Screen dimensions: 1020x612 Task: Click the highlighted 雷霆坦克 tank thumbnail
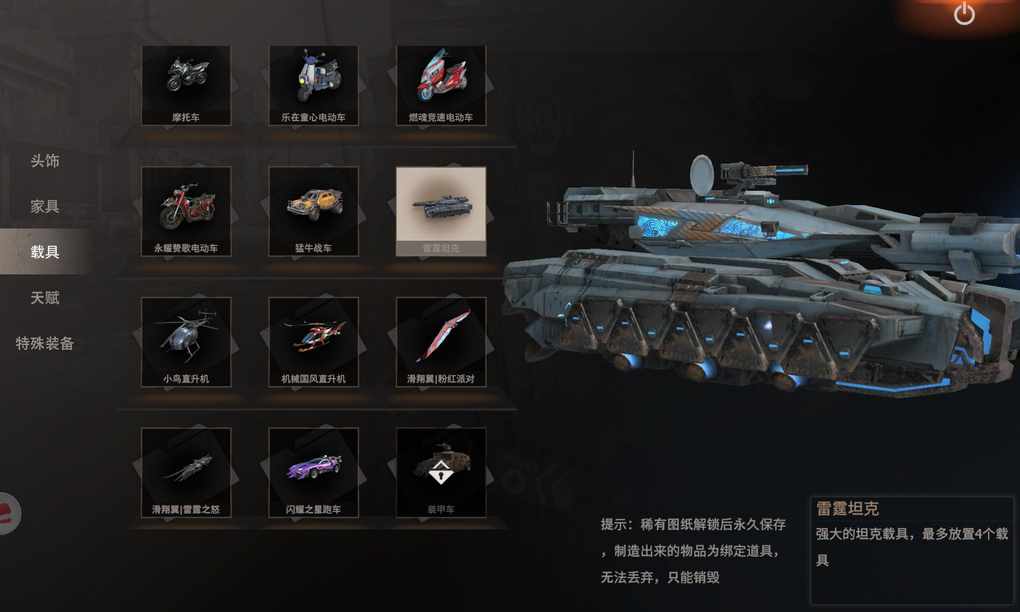tap(441, 211)
